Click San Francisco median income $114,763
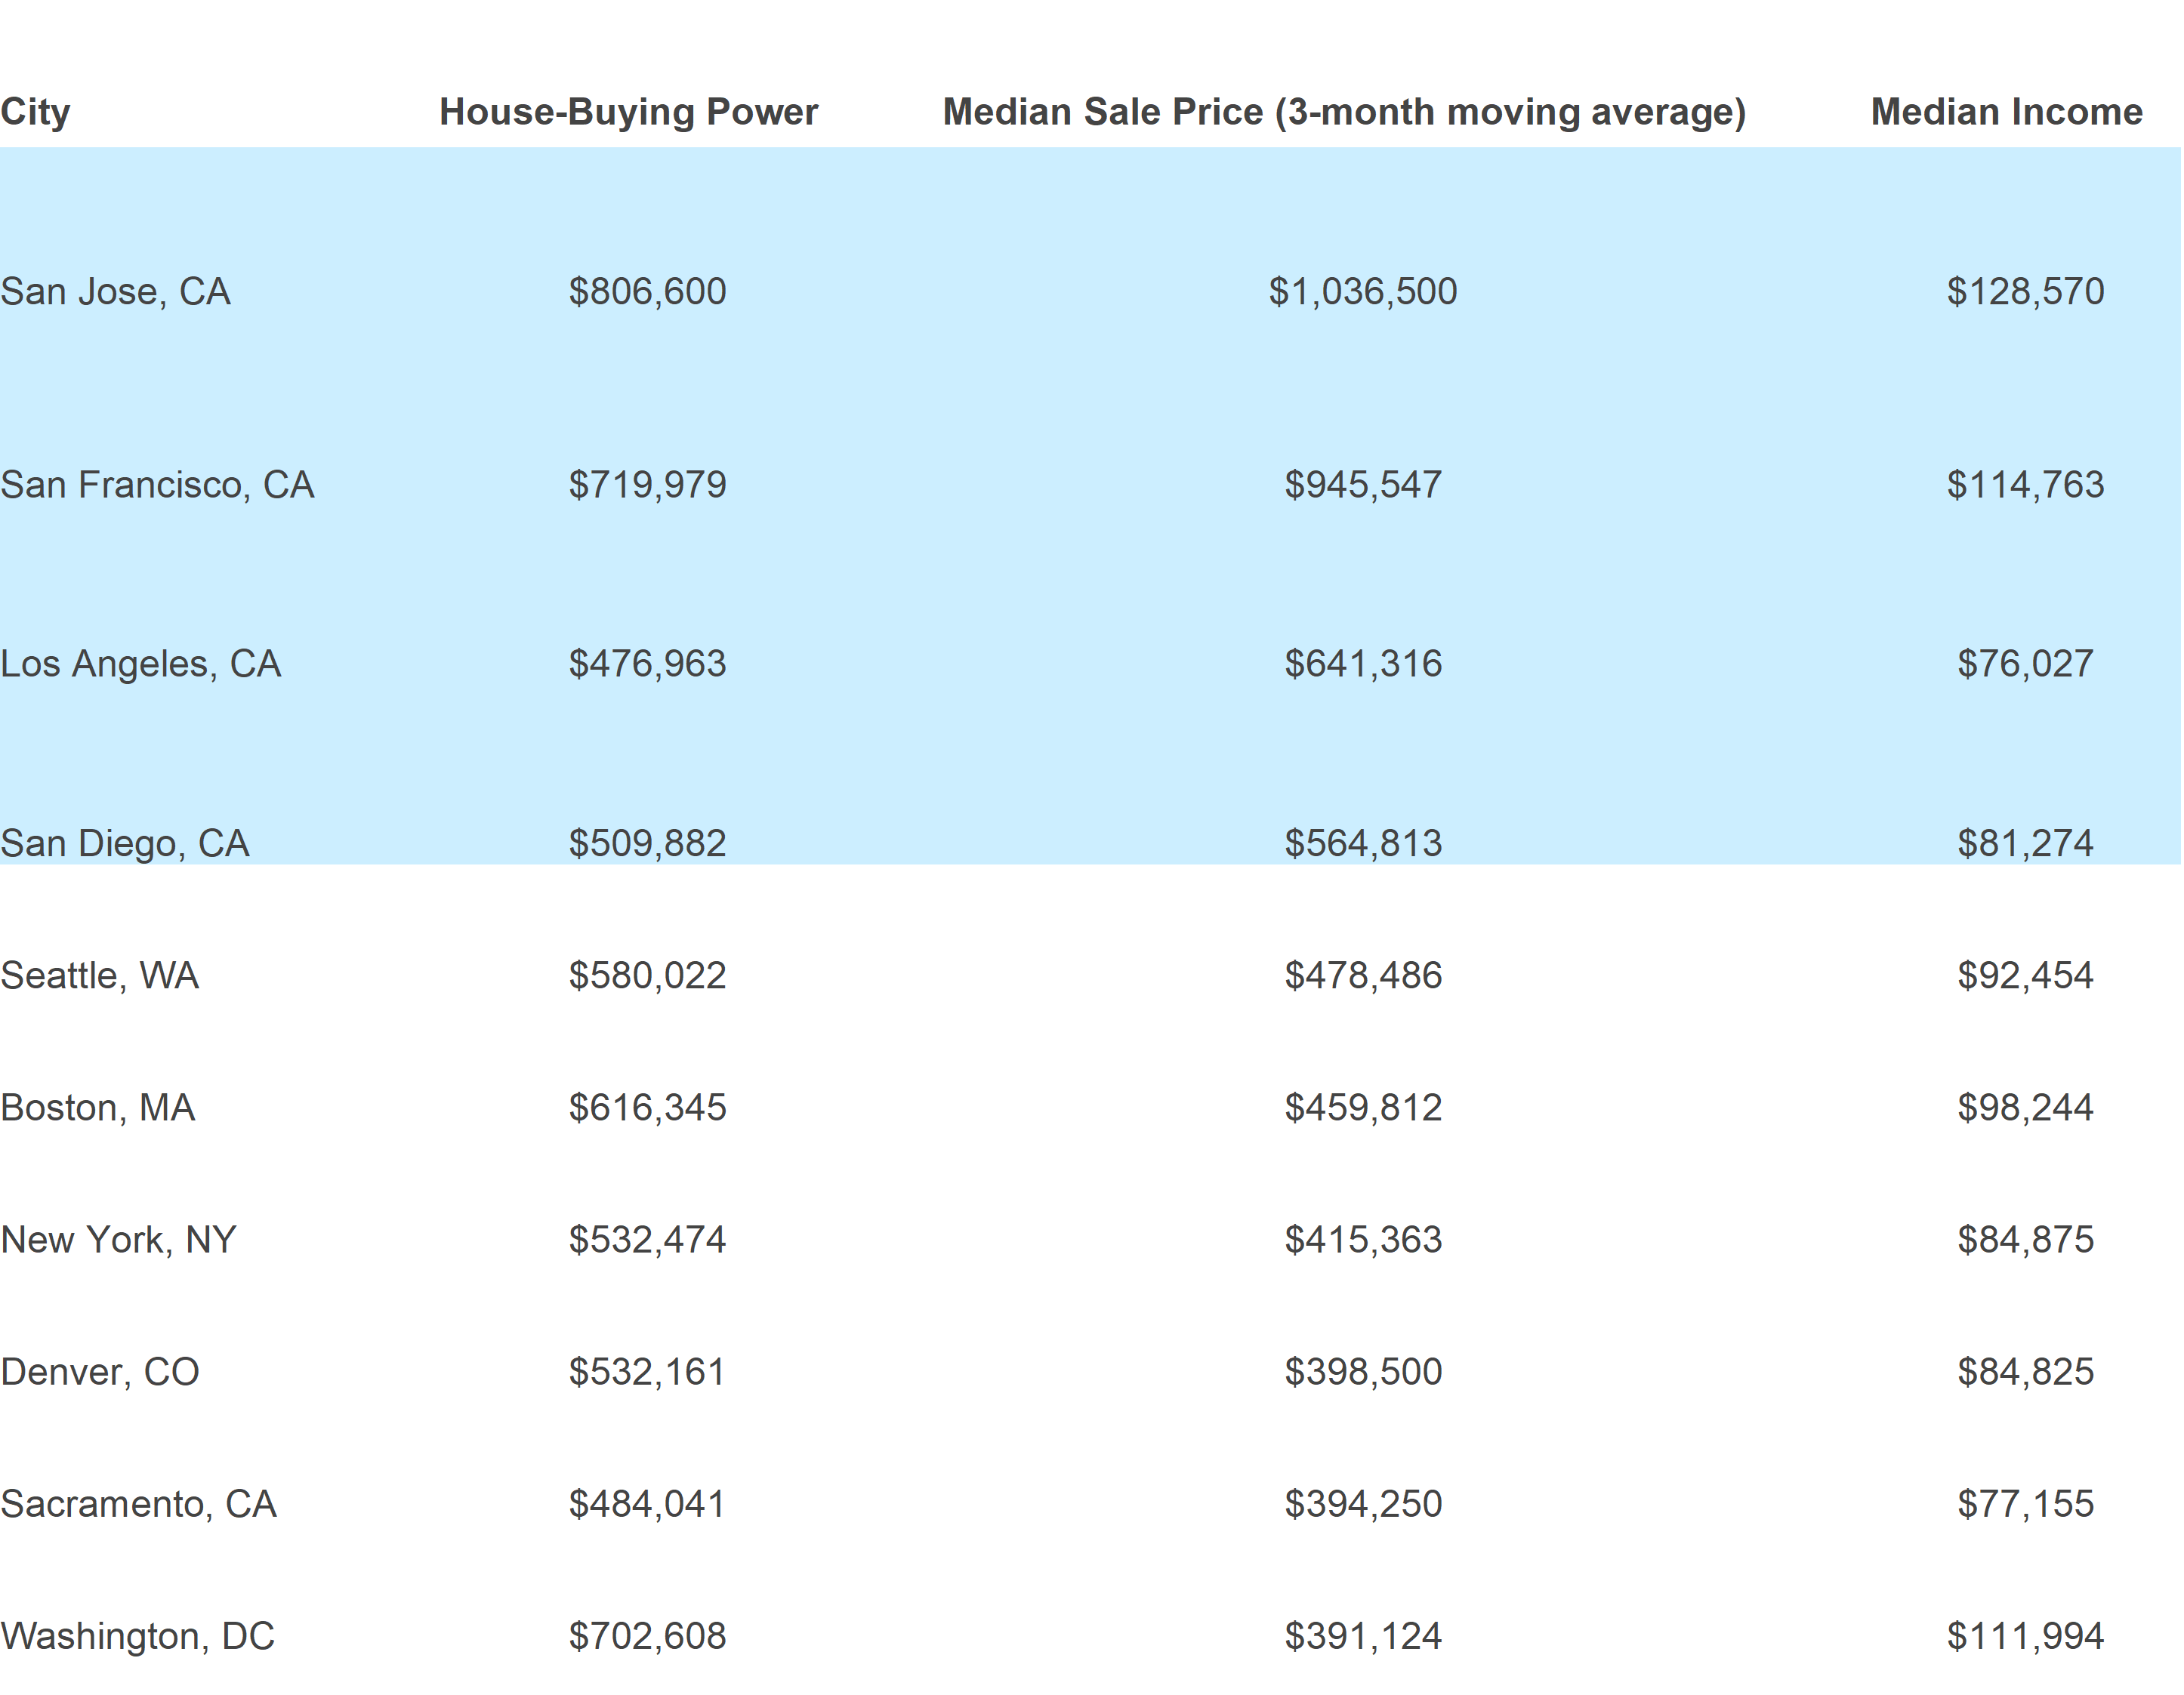Viewport: 2184px width, 1695px height. (x=2025, y=485)
